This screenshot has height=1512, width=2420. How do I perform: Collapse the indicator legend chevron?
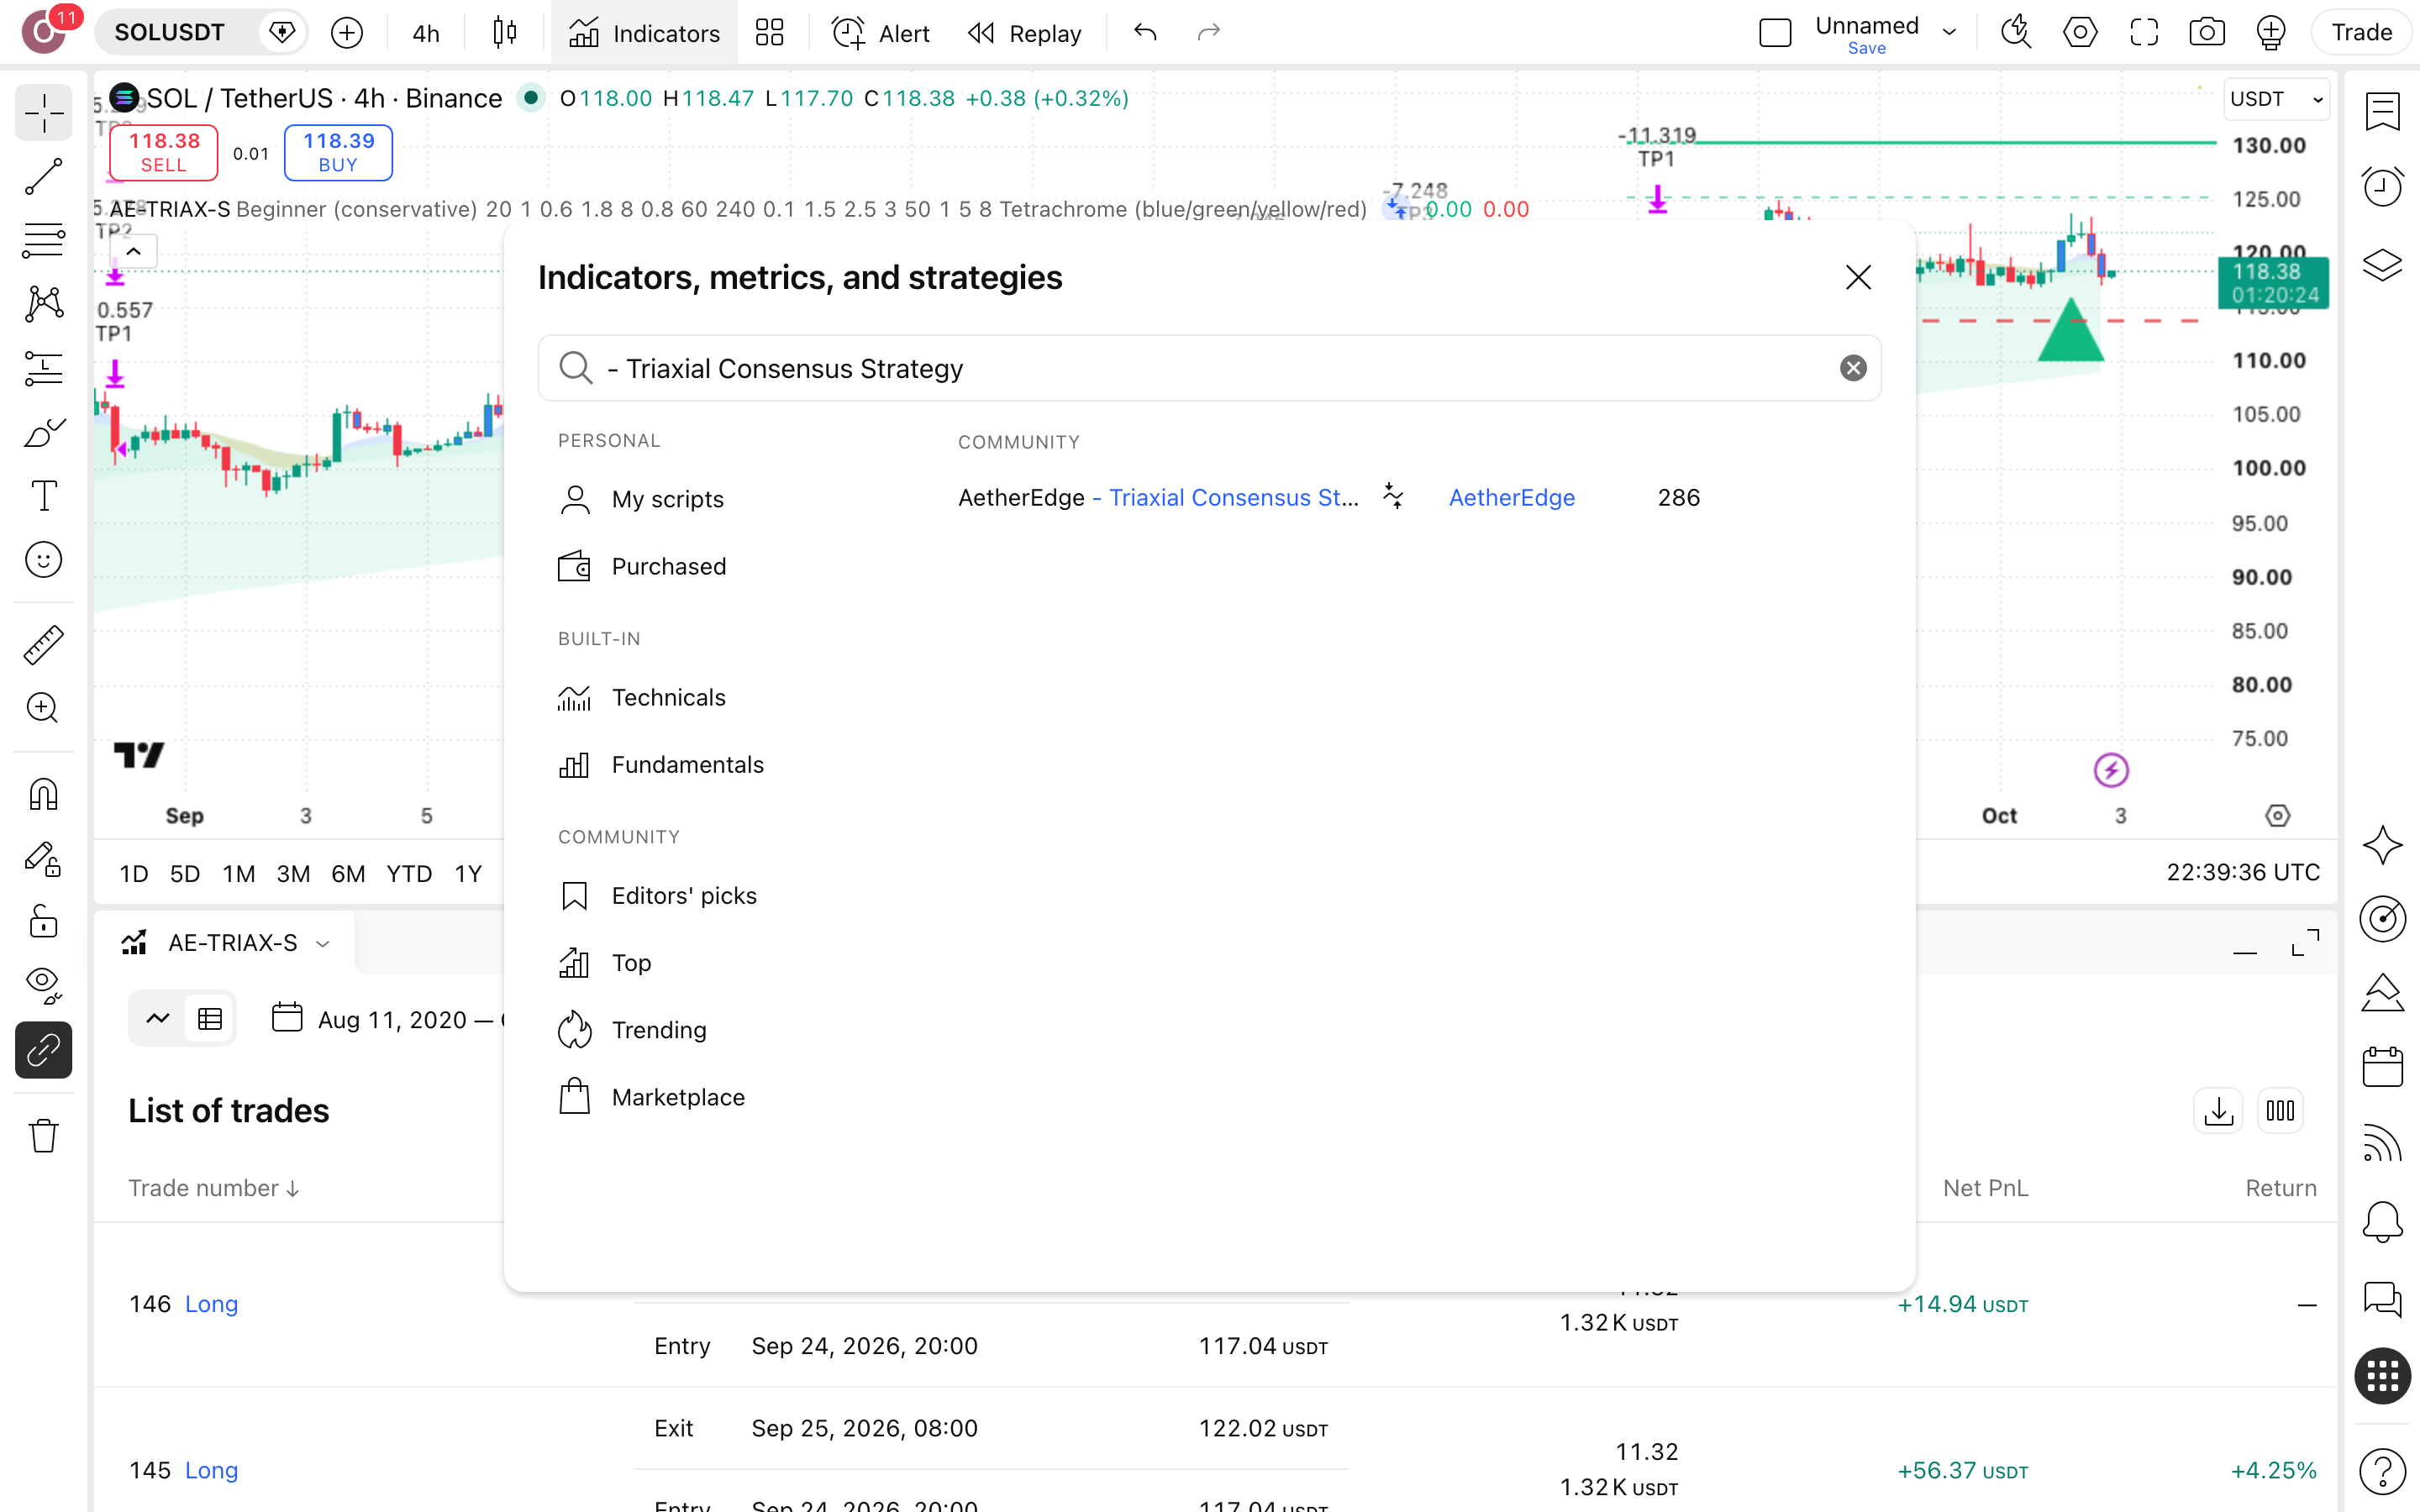tap(134, 251)
